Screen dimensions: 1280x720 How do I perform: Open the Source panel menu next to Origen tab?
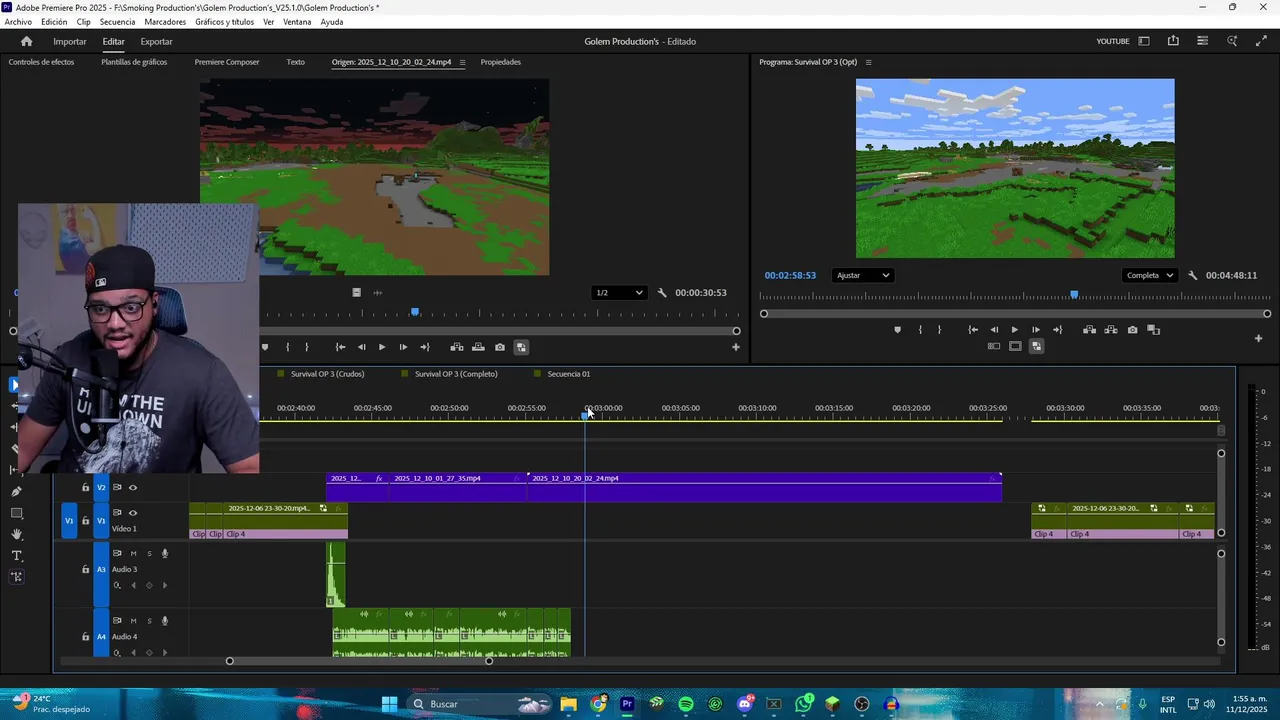pyautogui.click(x=462, y=62)
